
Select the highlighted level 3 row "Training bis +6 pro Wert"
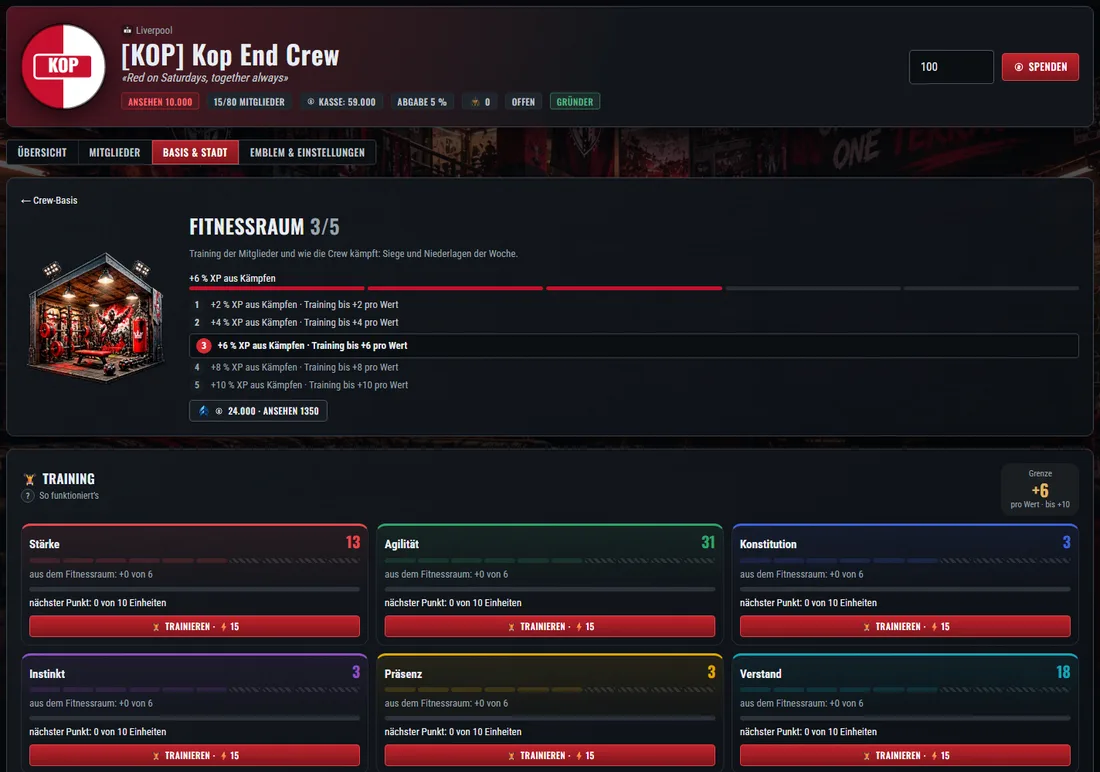633,345
